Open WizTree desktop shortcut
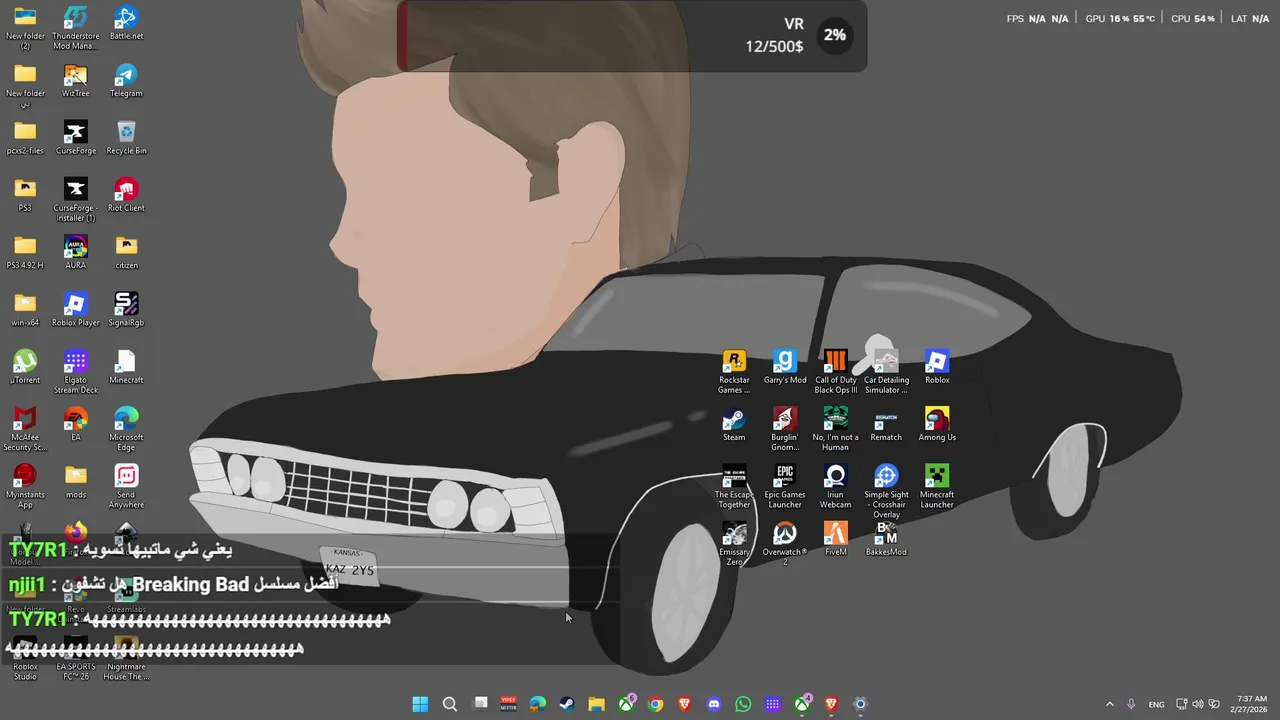The height and width of the screenshot is (720, 1280). 75,81
